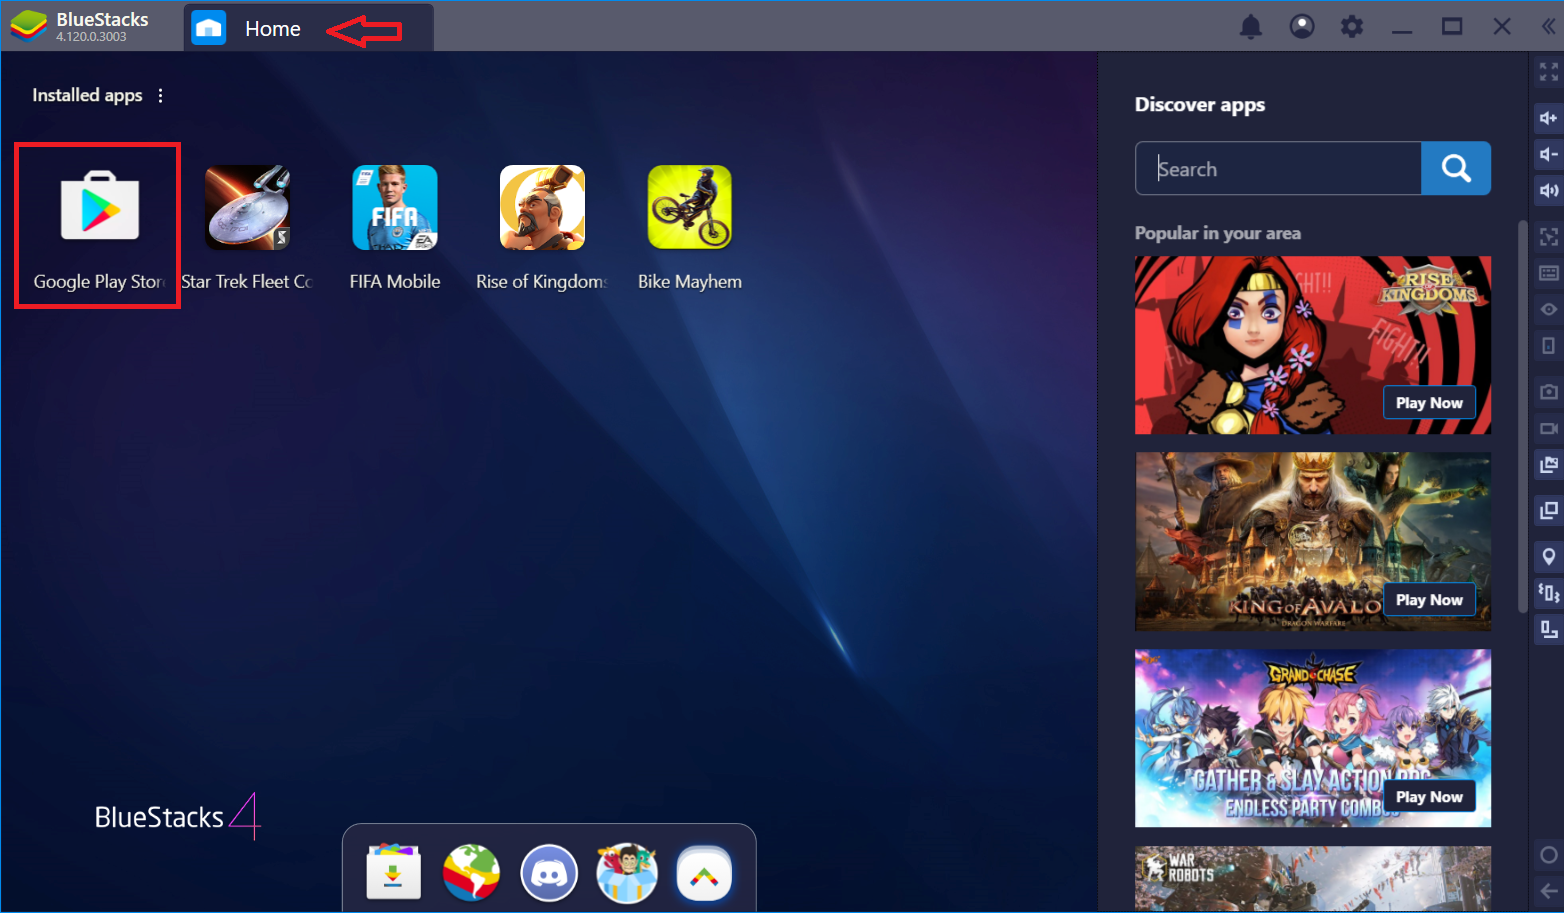The image size is (1564, 924).
Task: Click Play Now on GrandChase banner
Action: [1429, 796]
